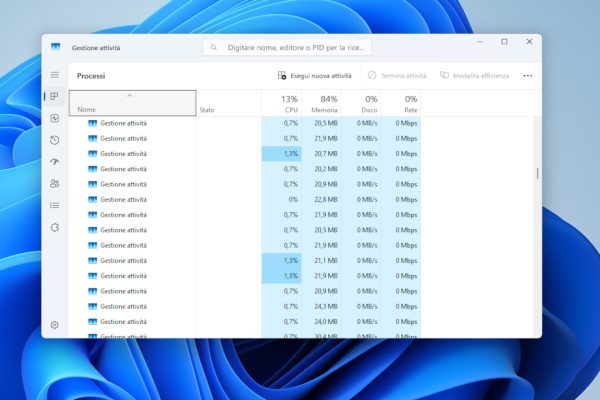Select Gestione attività row using 24,3 MB
Screen dimensions: 600x400
coord(245,306)
